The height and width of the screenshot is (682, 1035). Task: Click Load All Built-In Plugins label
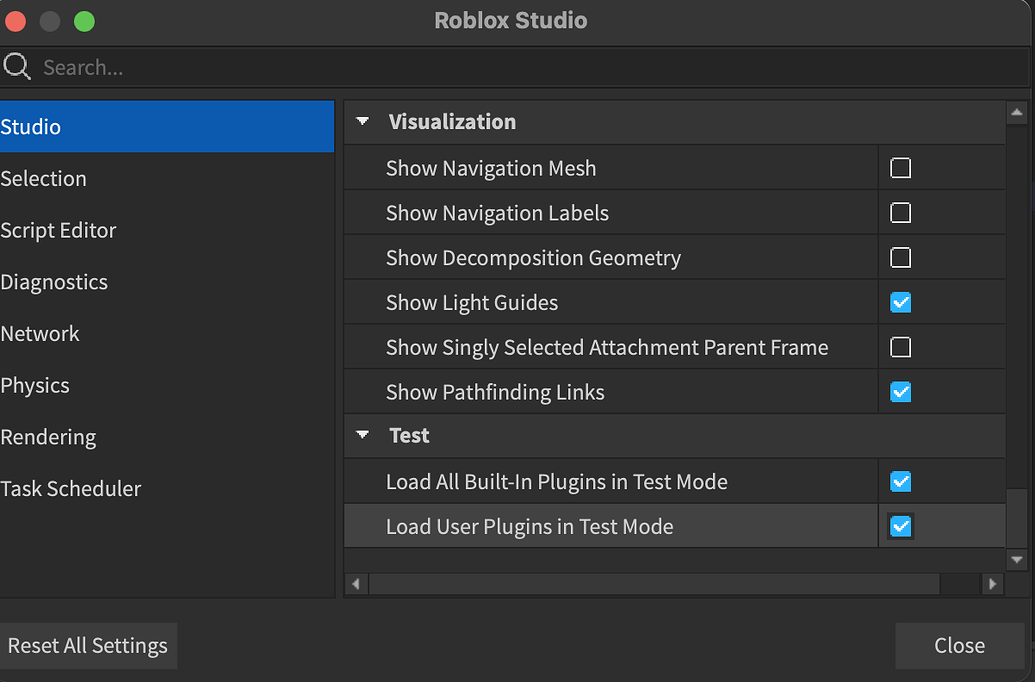coord(556,482)
